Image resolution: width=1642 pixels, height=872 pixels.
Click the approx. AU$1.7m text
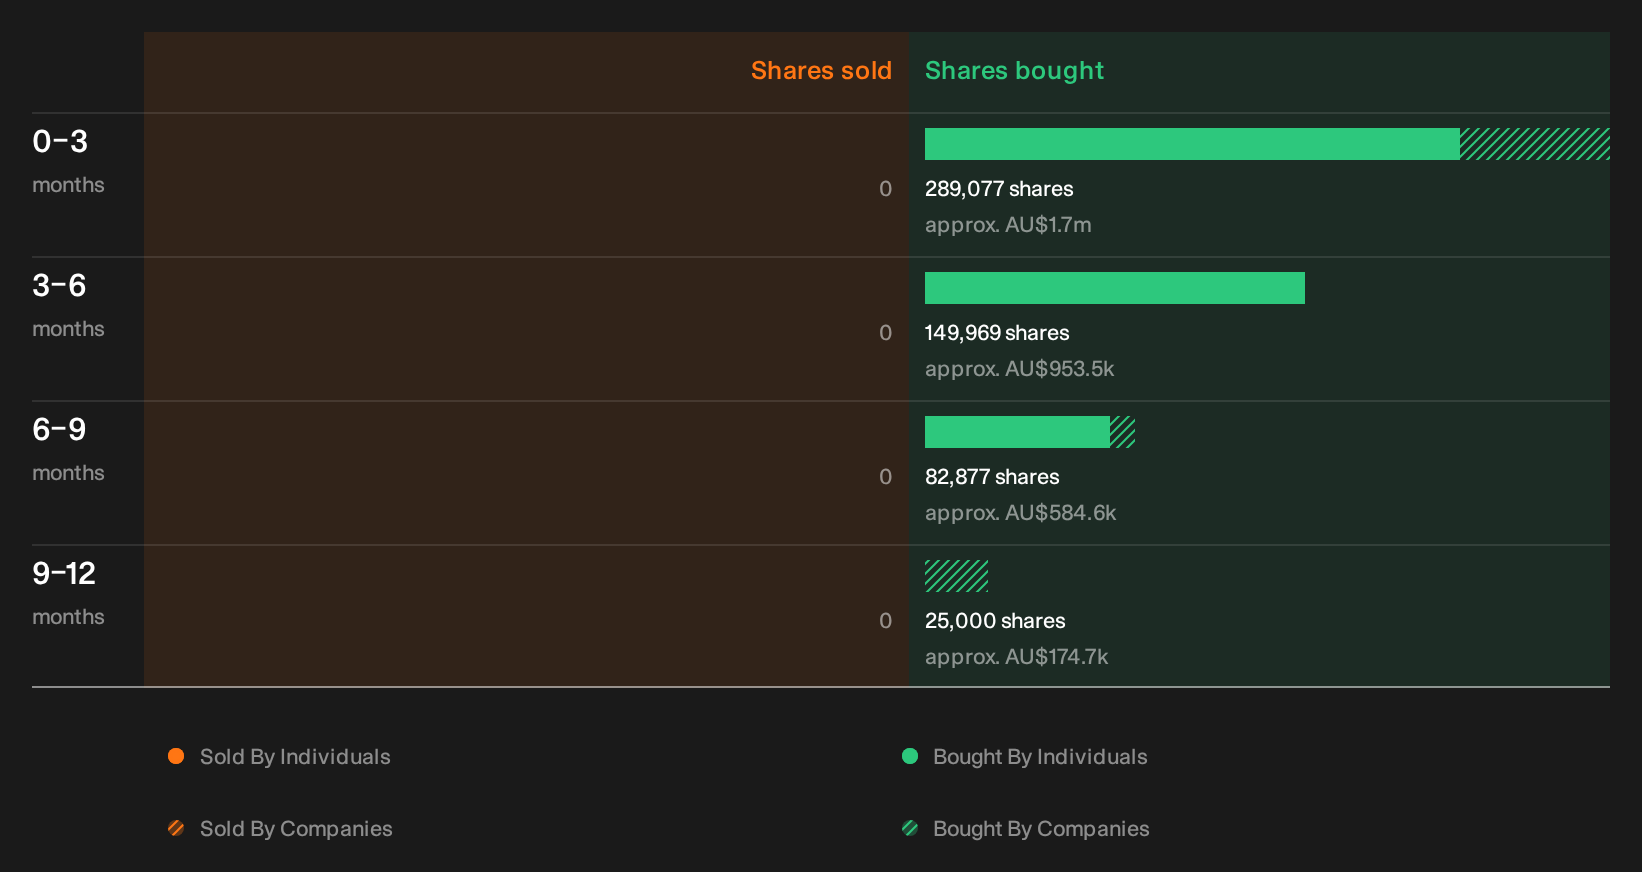[1008, 225]
